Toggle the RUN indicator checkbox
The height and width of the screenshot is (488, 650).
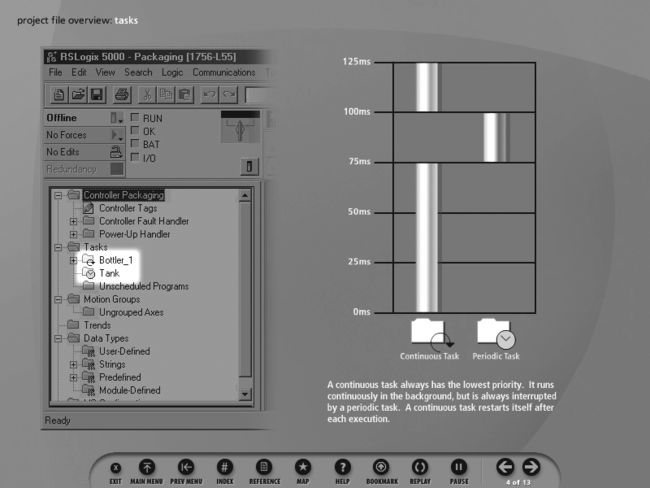coord(134,117)
